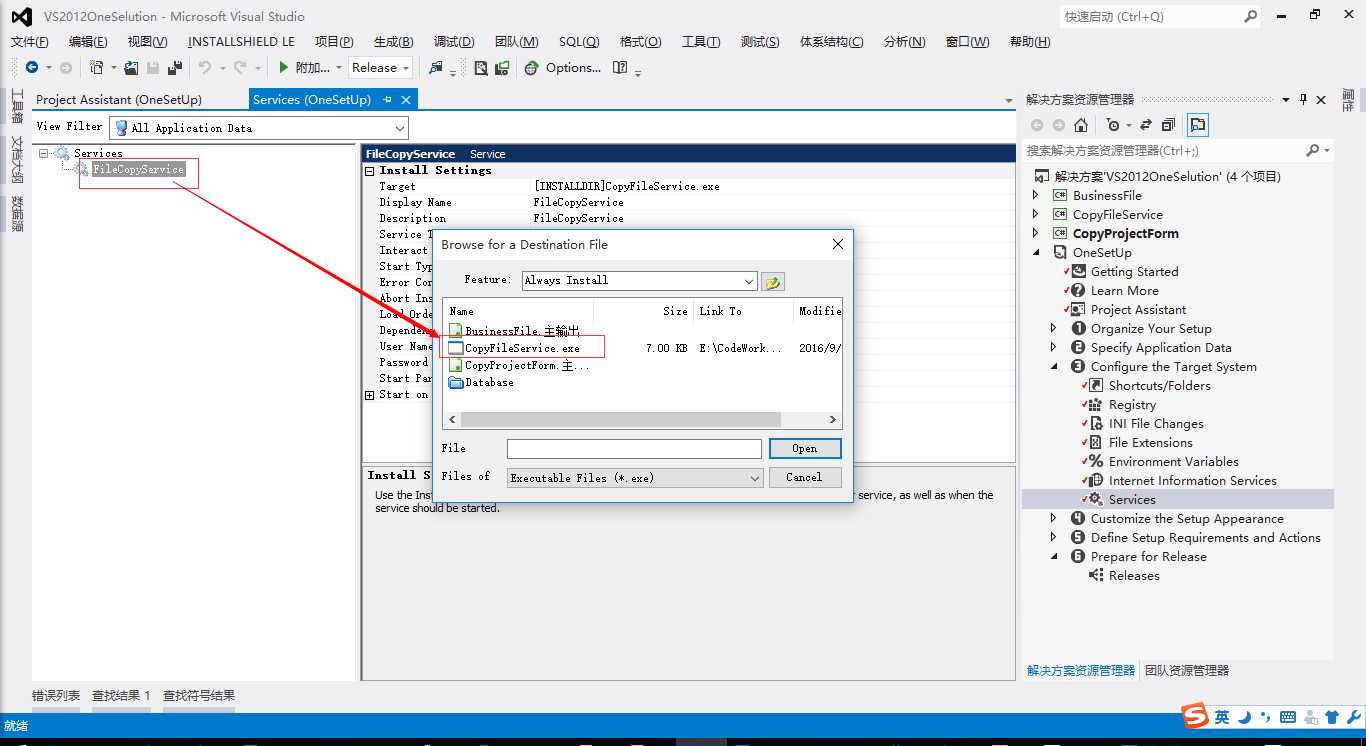Select the CopyProjectForm project
This screenshot has height=746, width=1366.
(x=1125, y=234)
